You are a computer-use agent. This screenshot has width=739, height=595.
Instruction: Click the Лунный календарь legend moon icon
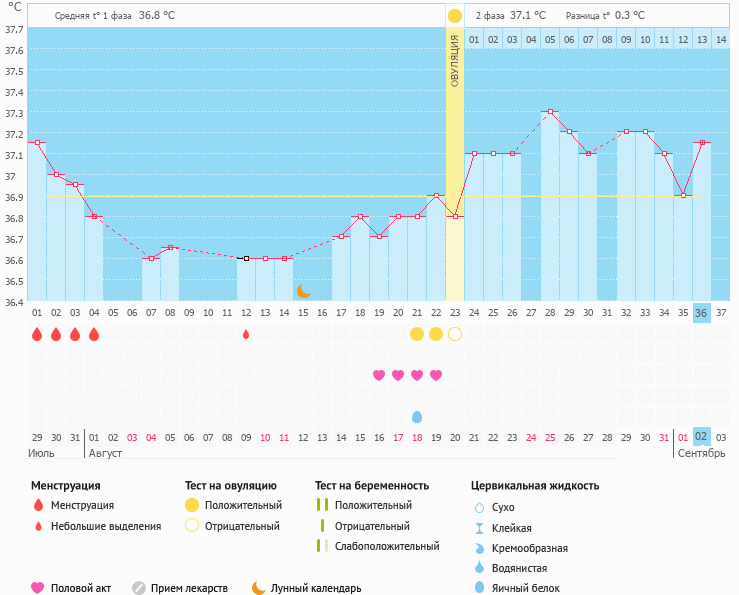click(x=259, y=588)
